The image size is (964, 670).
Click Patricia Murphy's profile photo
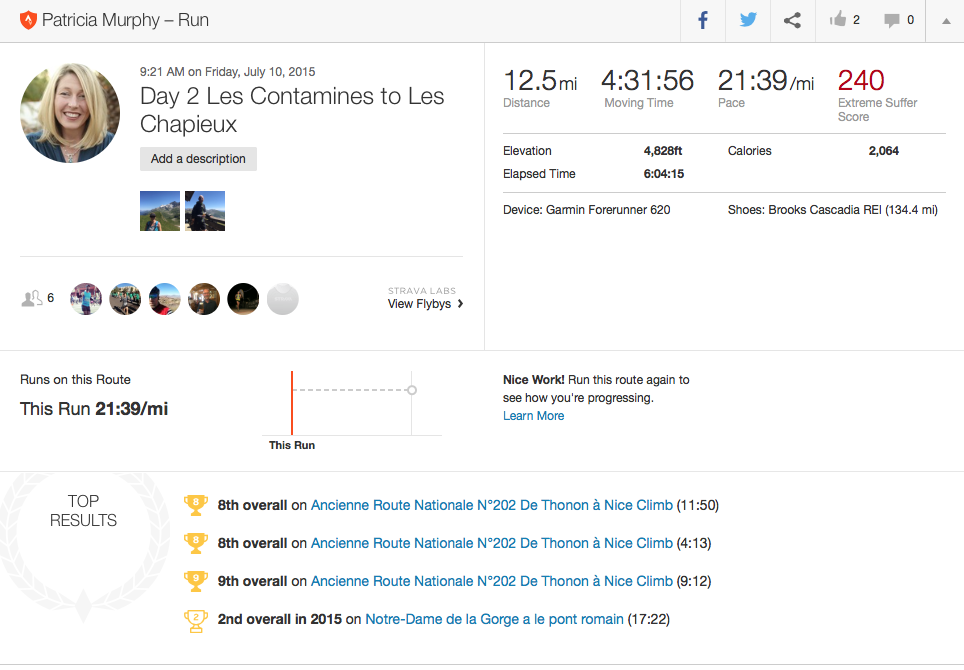click(70, 113)
